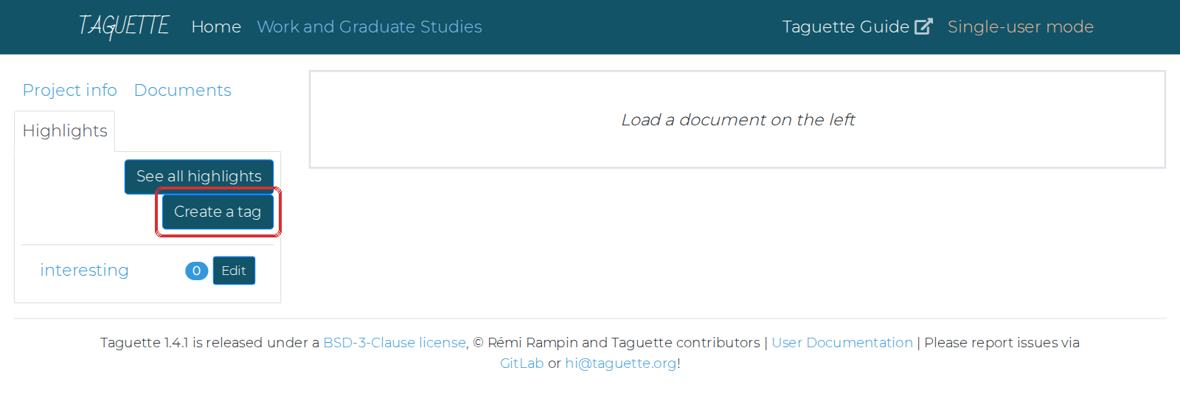Click the See all highlights button
Viewport: 1180px width, 393px height.
point(199,177)
